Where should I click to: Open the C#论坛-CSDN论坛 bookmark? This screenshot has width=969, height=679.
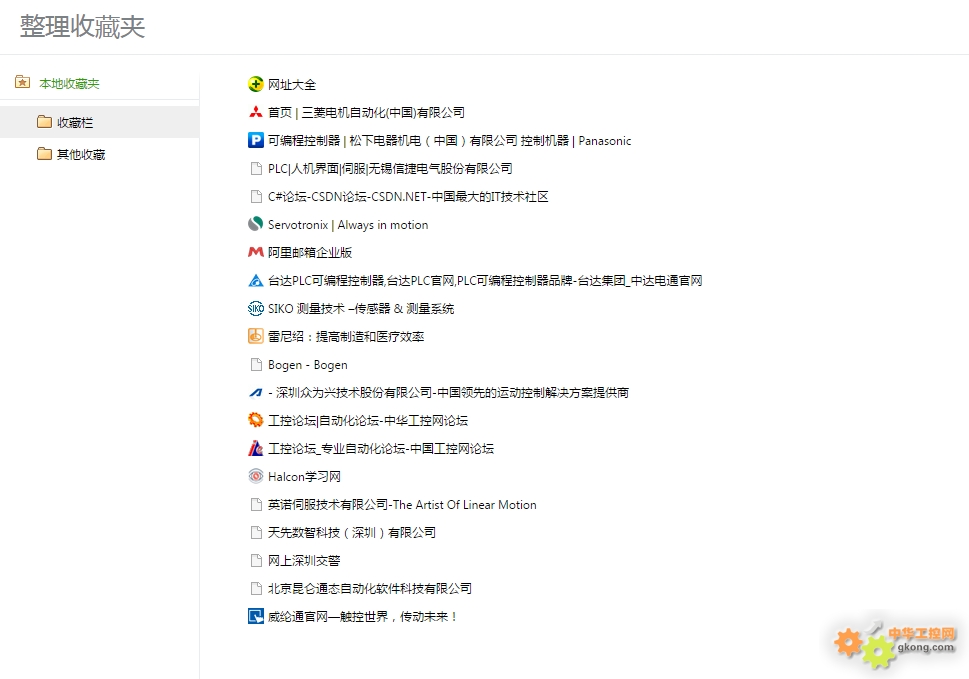tap(408, 196)
